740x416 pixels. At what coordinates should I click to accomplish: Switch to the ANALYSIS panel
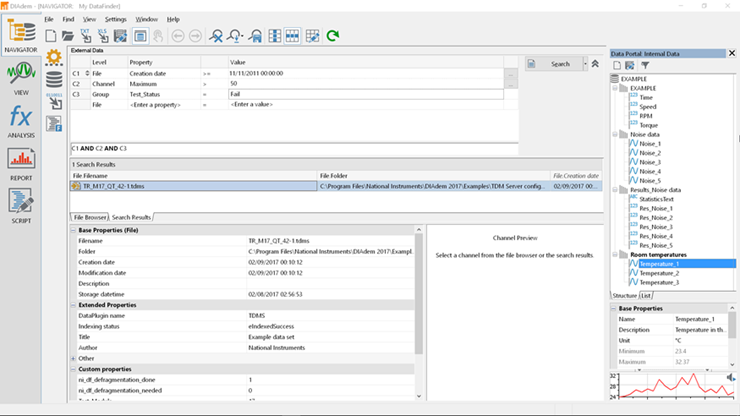pos(21,122)
